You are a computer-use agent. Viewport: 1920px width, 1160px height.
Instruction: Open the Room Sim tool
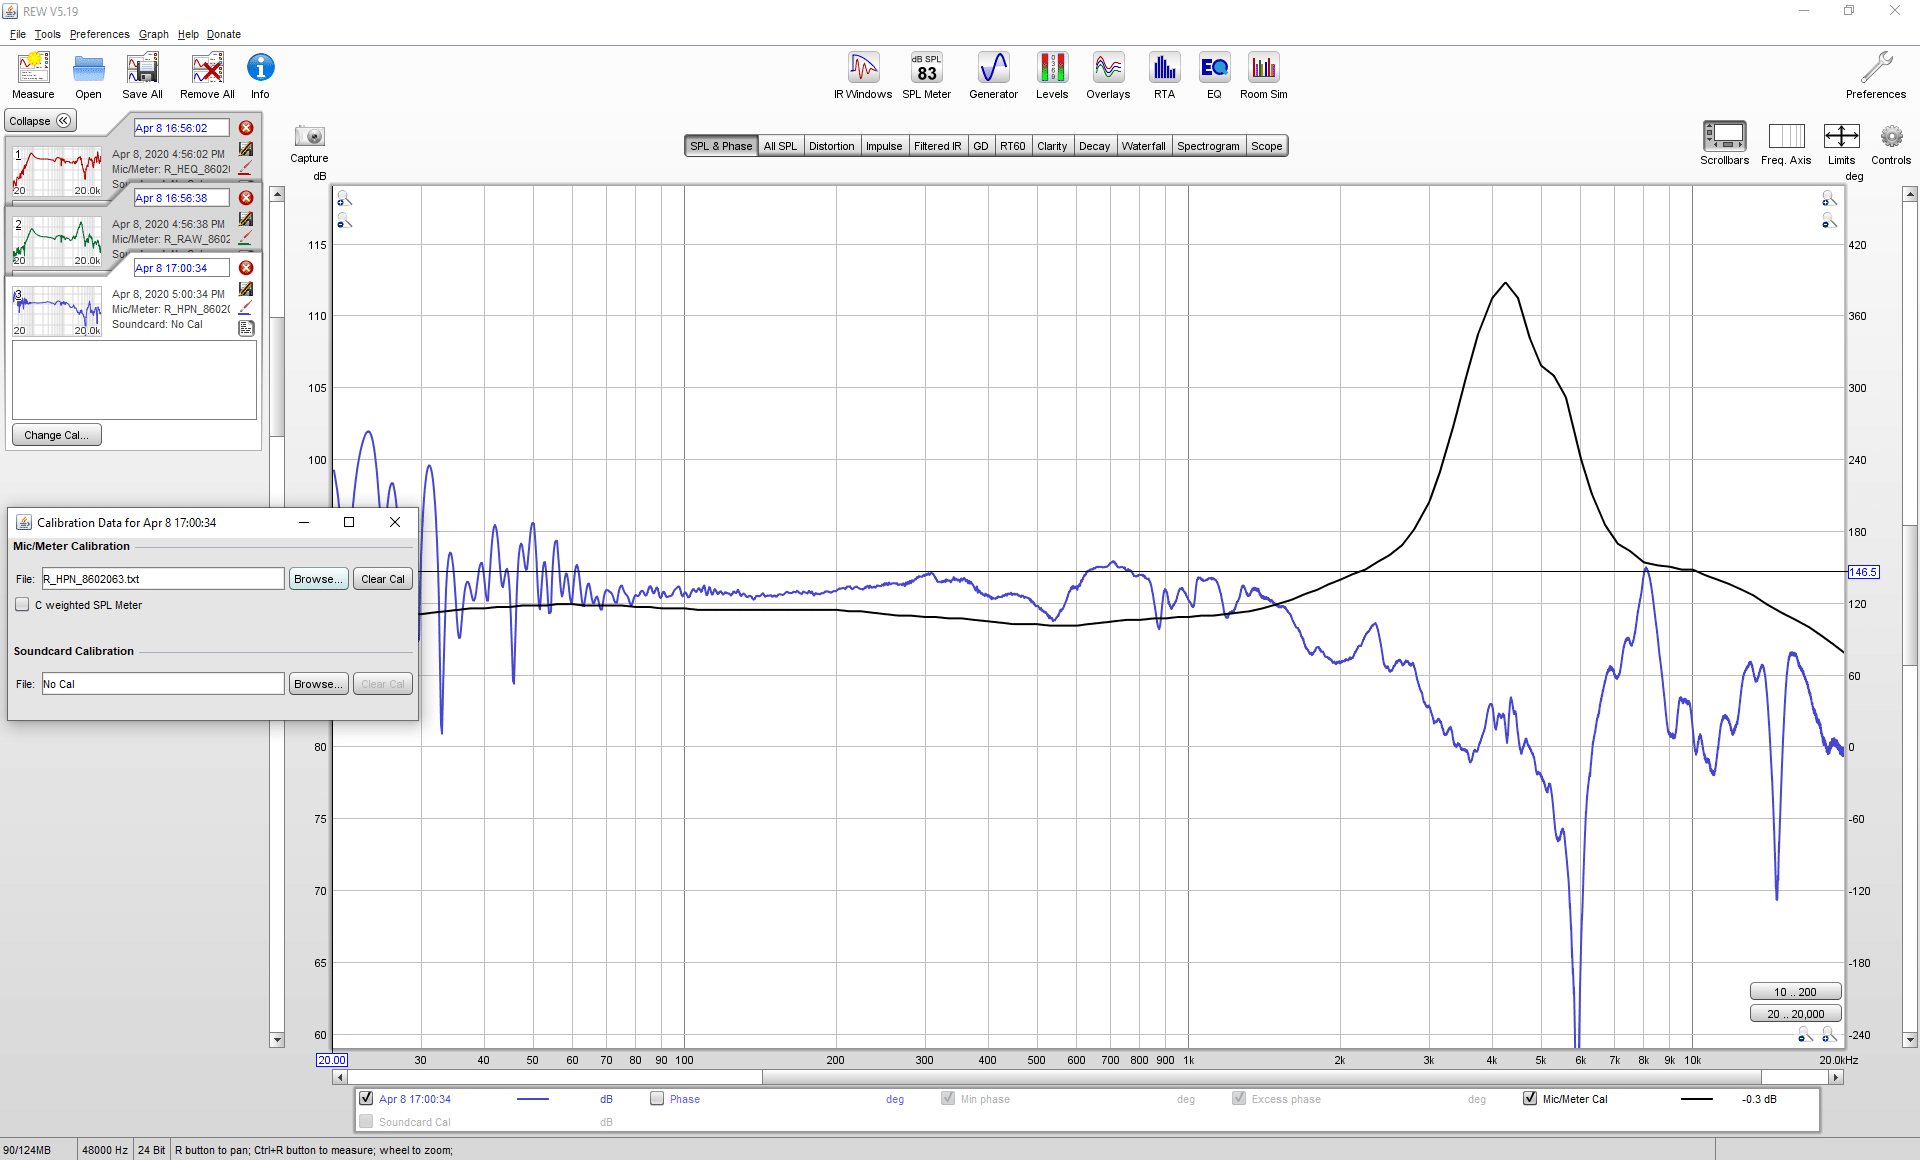click(1264, 76)
